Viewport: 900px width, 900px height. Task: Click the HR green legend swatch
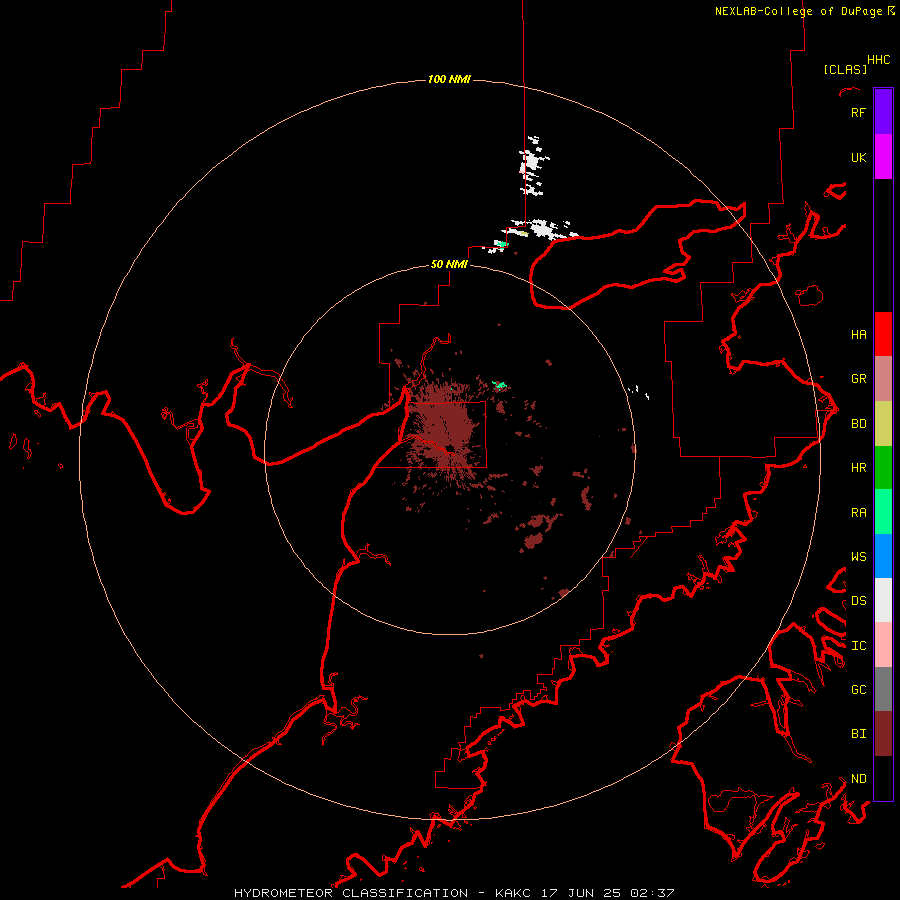pos(883,468)
